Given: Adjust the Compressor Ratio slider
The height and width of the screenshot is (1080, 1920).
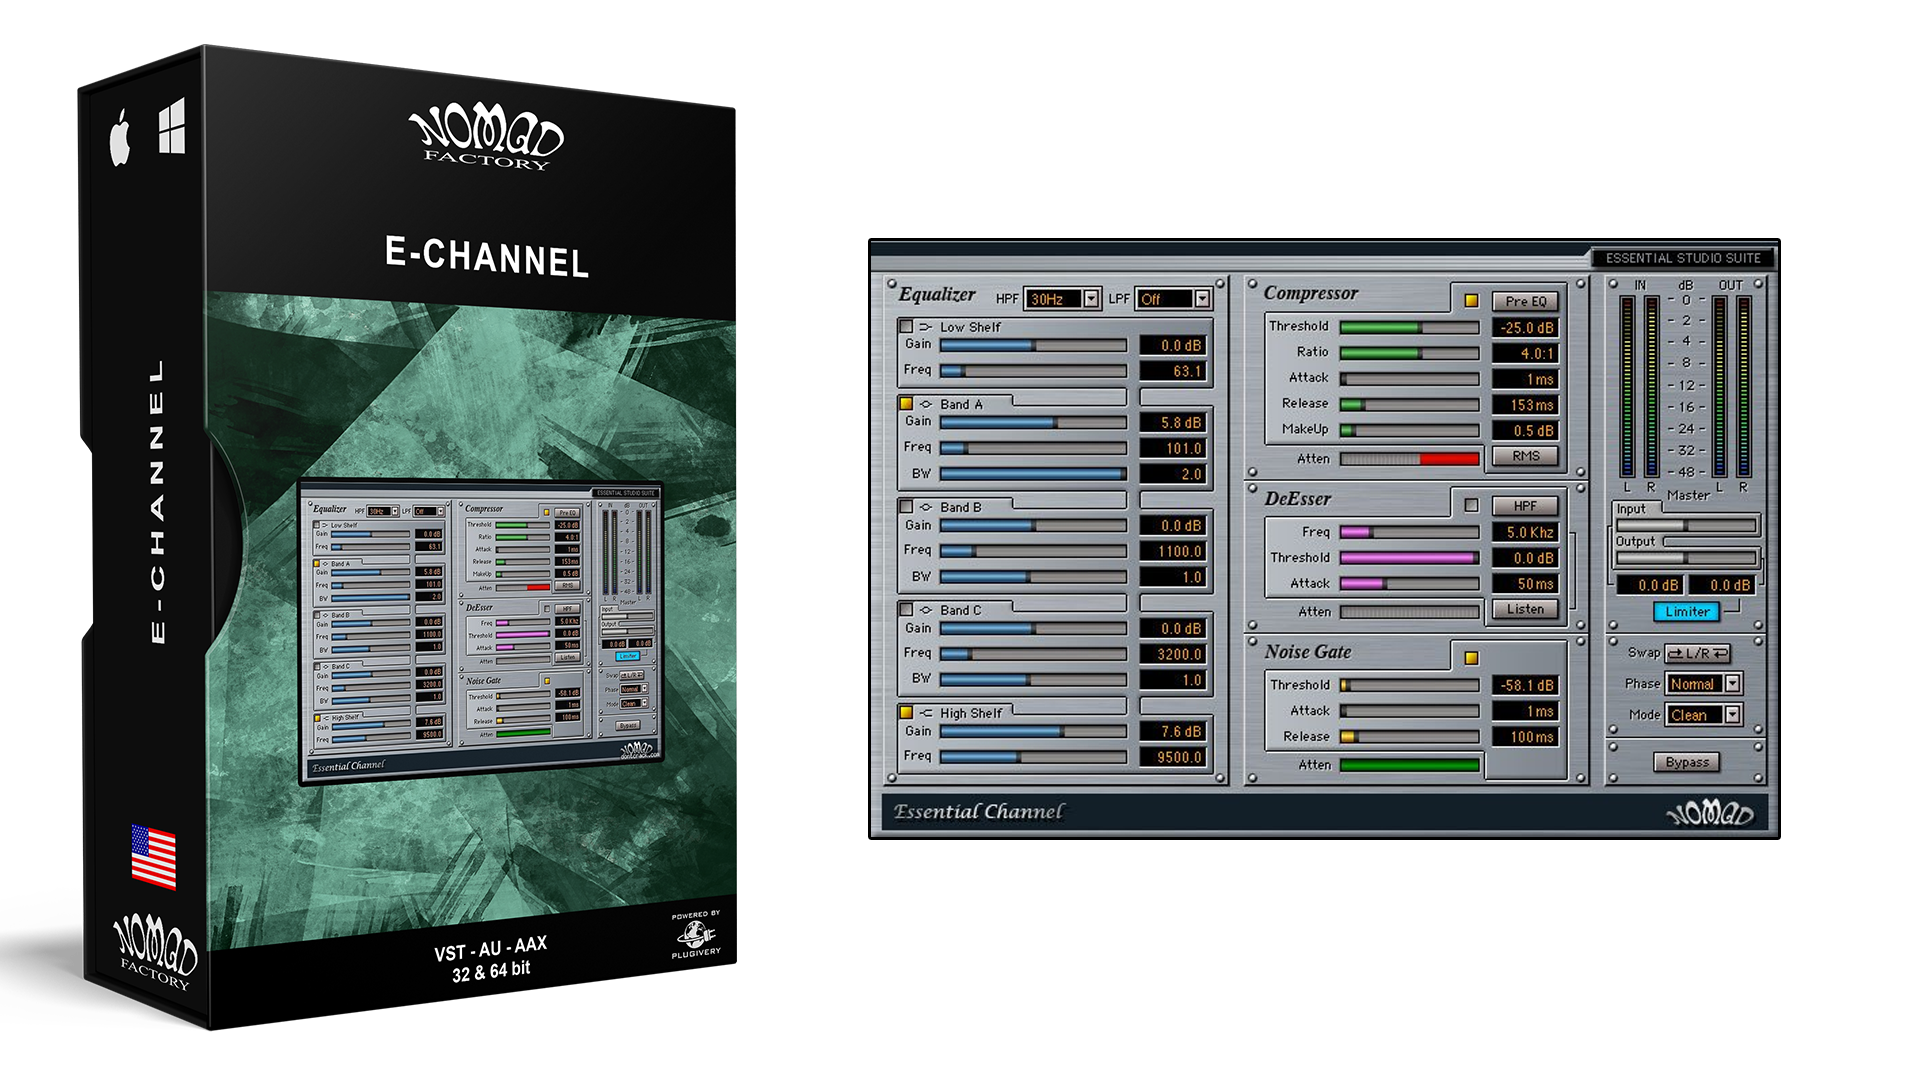Looking at the screenshot, I should coord(1409,353).
